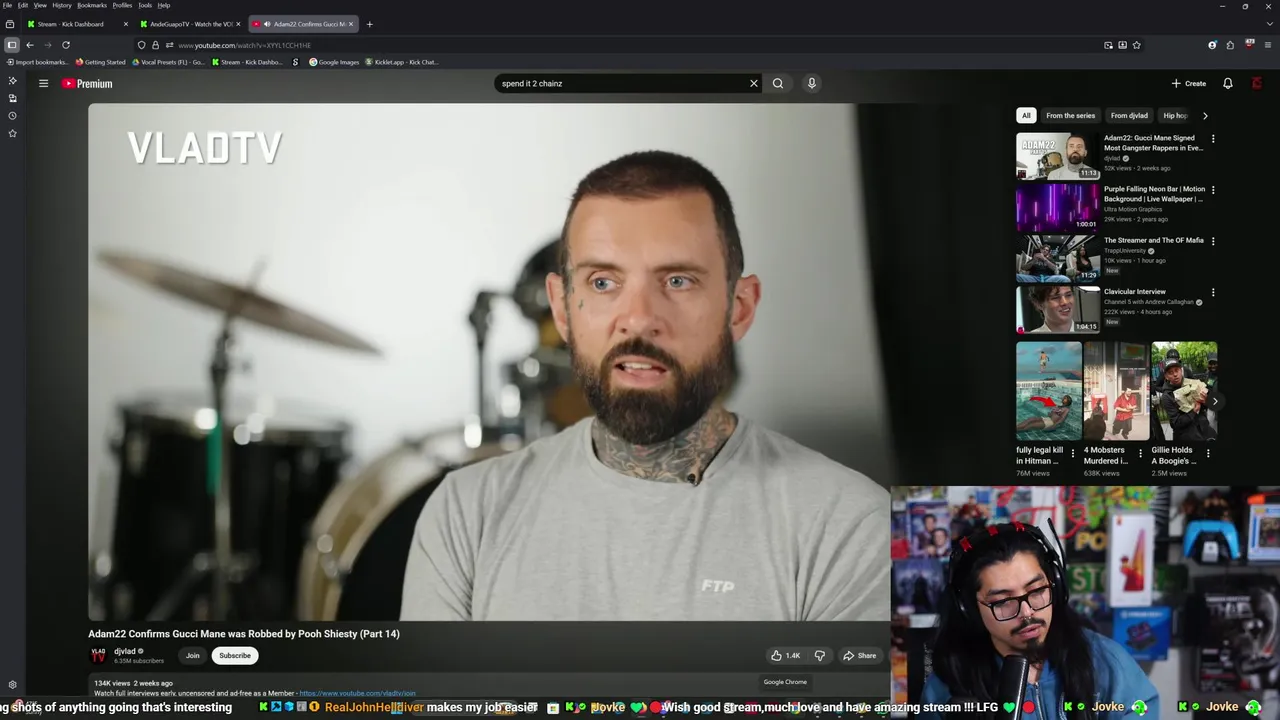Open the Create button menu

click(1189, 83)
